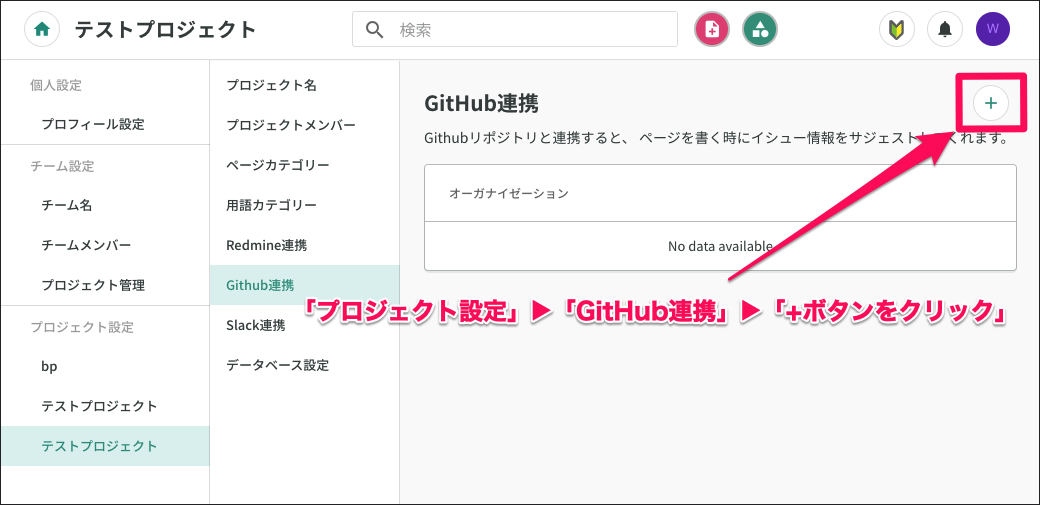Open プロジェクトメンバー settings
This screenshot has width=1040, height=505.
click(290, 125)
